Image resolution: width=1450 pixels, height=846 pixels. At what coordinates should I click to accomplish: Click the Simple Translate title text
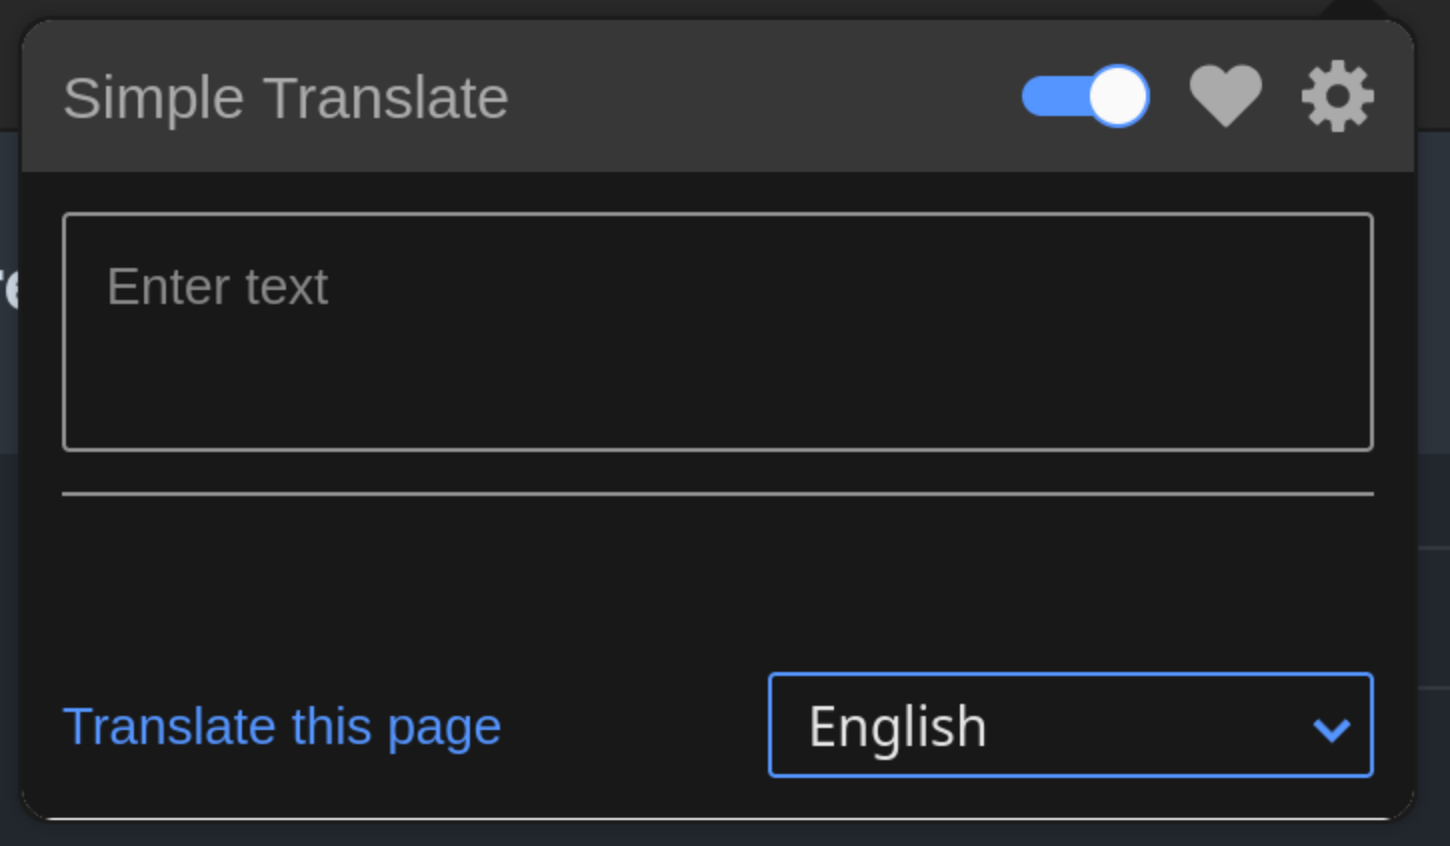[x=286, y=98]
